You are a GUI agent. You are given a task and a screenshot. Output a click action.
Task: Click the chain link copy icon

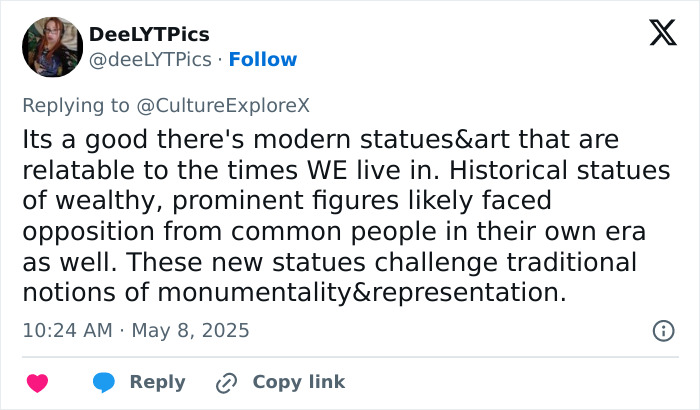(227, 382)
